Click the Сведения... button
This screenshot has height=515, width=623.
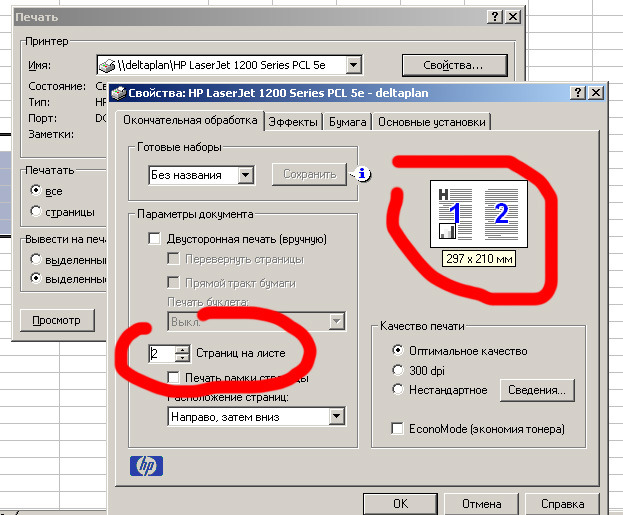click(x=537, y=389)
